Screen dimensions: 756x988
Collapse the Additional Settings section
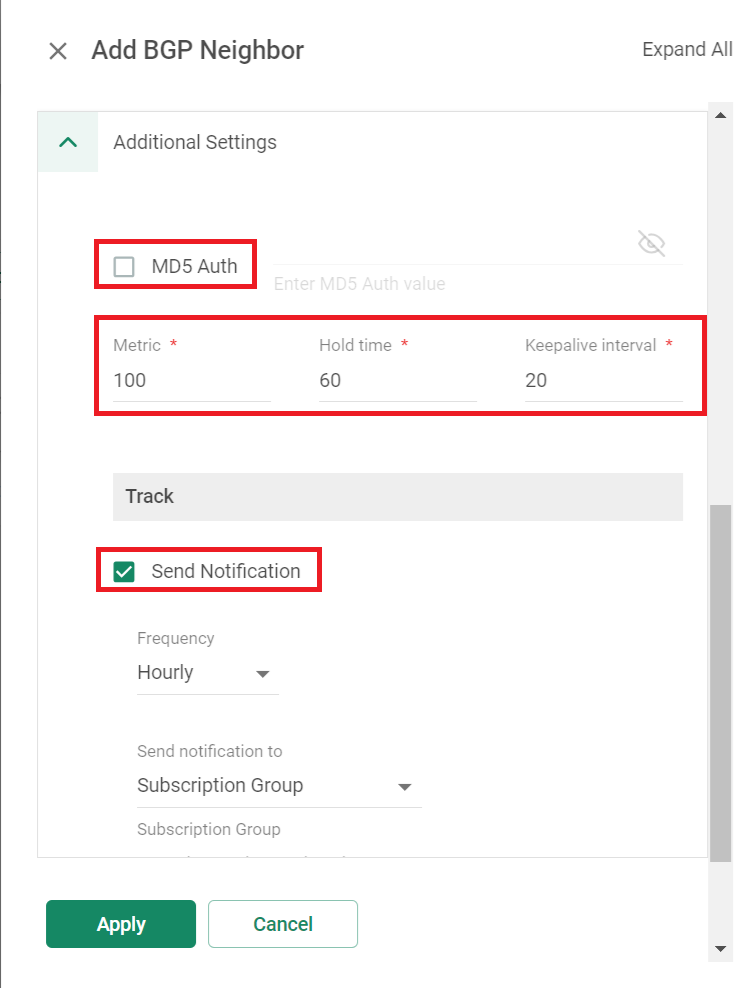tap(68, 142)
